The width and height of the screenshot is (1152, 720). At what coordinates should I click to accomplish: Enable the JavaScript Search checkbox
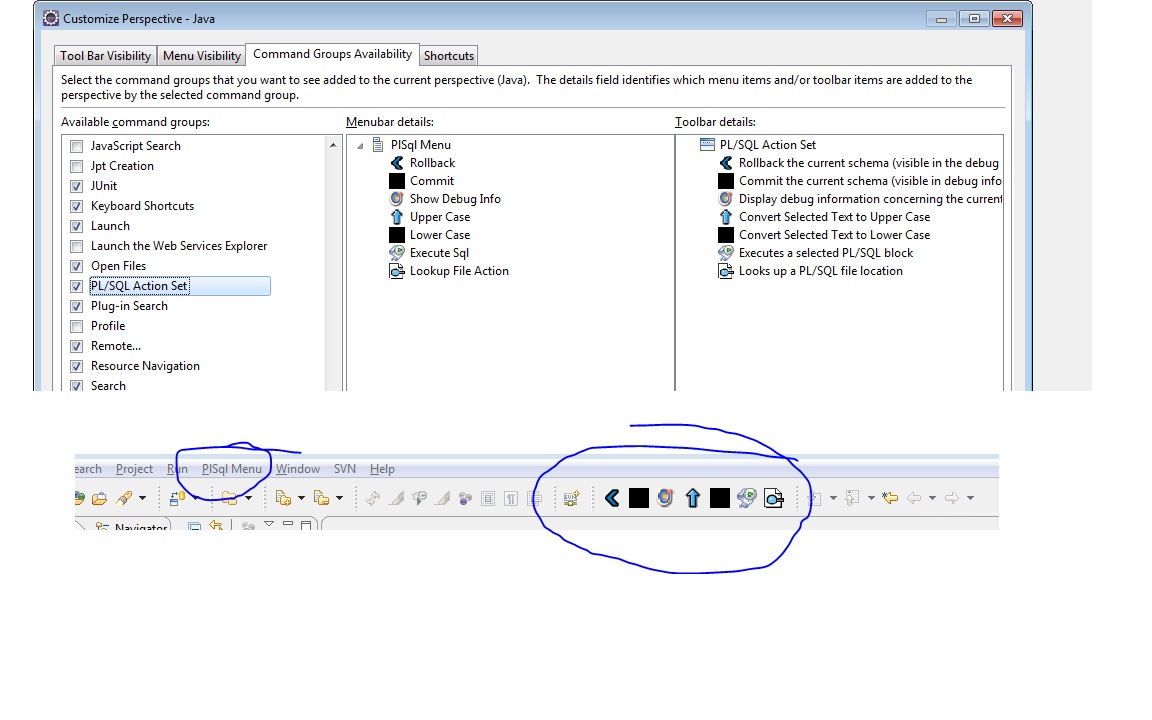tap(76, 146)
